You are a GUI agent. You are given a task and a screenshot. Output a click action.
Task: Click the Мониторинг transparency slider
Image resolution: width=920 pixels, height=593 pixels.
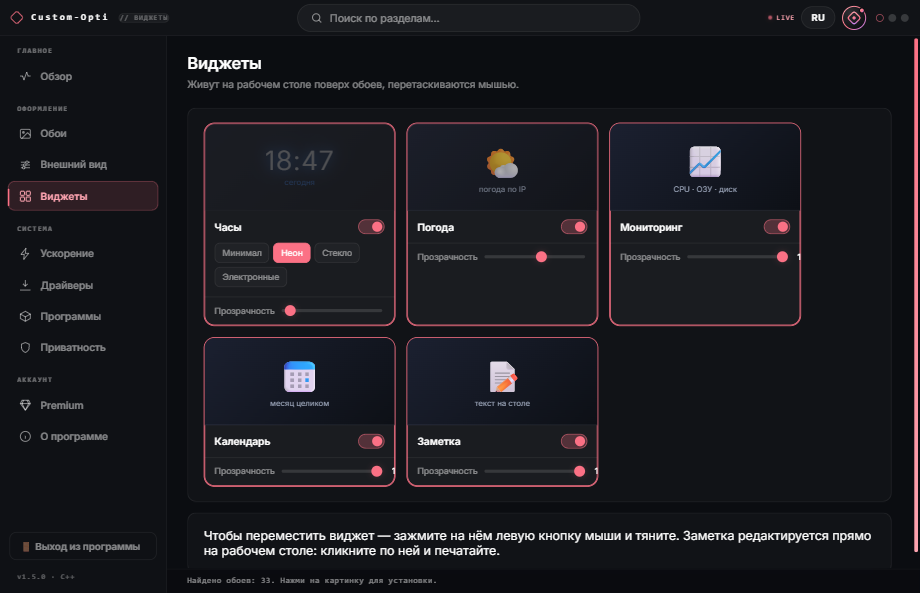point(738,257)
